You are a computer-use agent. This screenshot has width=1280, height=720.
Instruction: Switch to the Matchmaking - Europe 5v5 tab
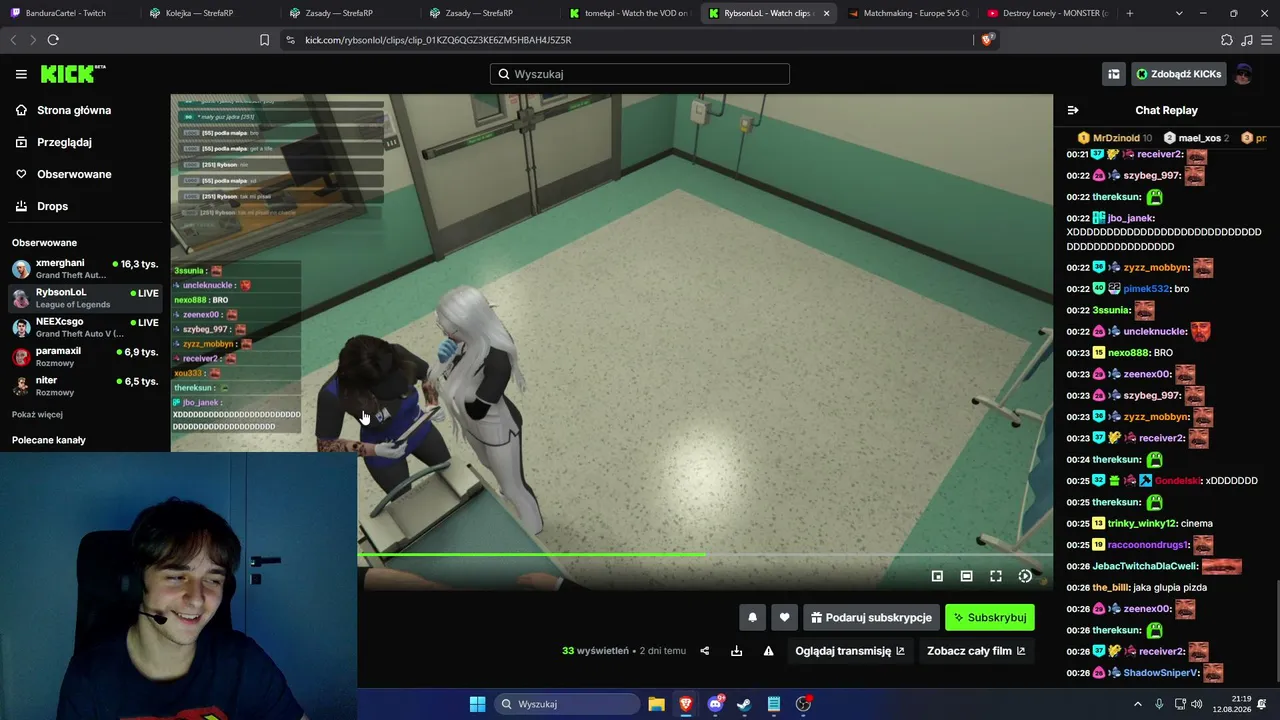pos(907,13)
